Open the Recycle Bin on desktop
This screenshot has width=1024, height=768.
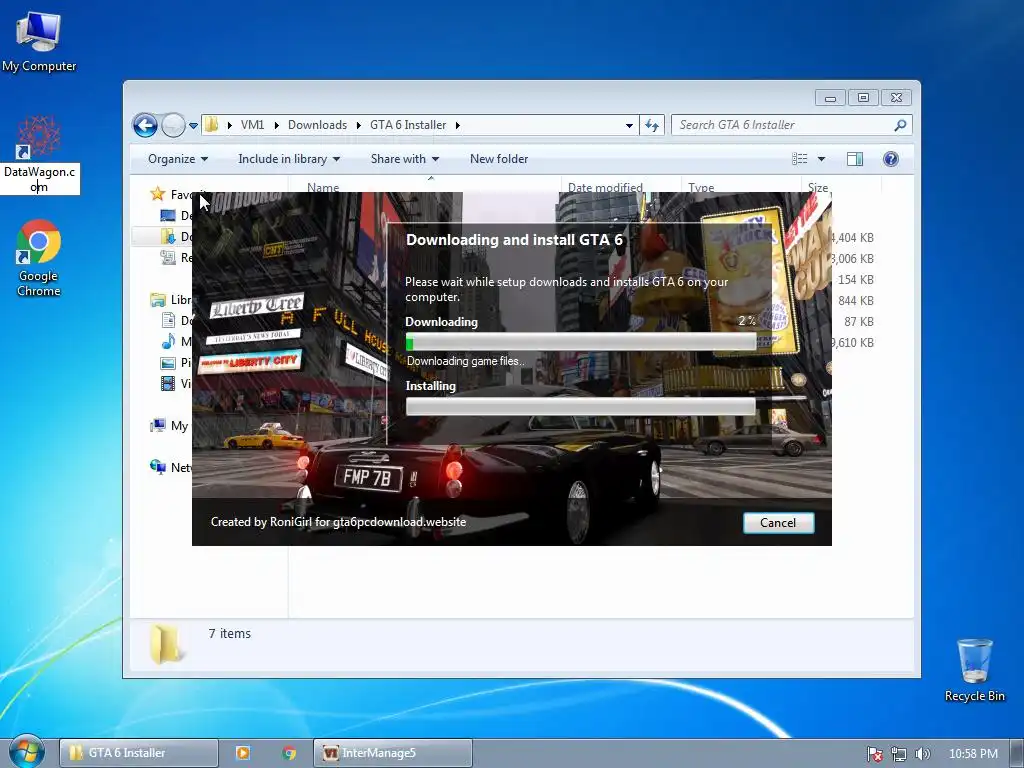(x=974, y=670)
